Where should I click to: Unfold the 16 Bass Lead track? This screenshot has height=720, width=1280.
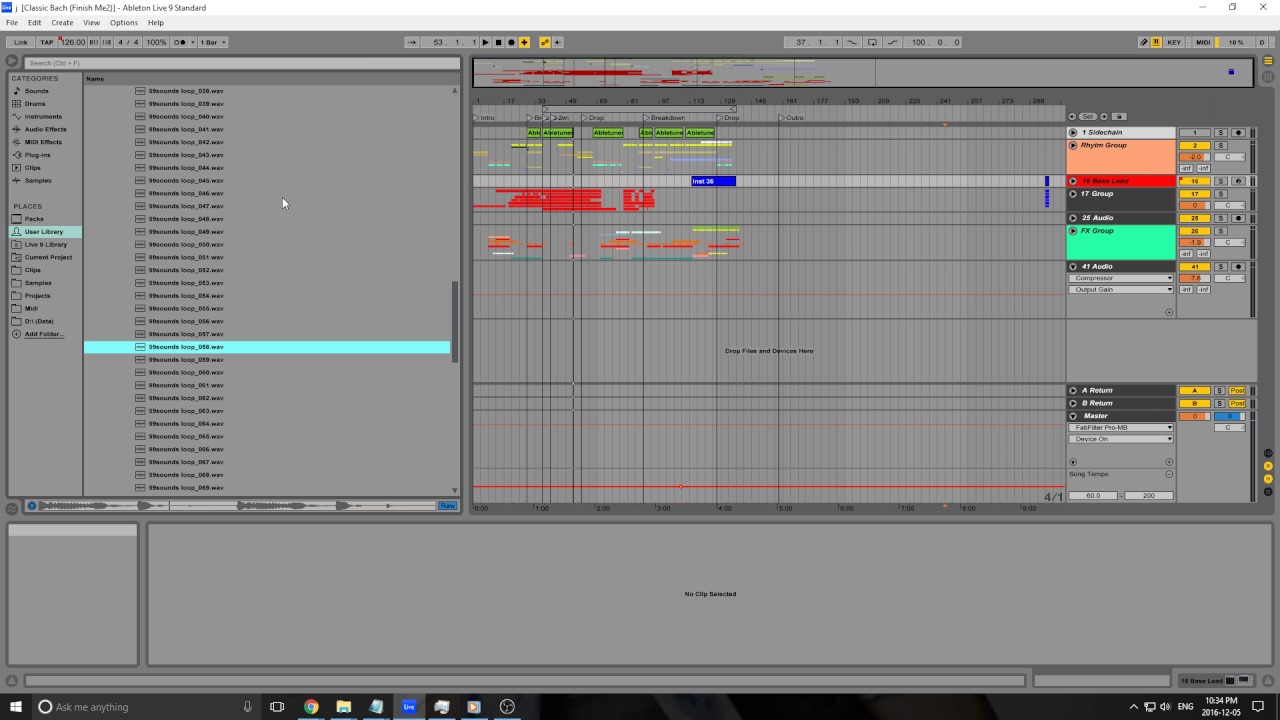coord(1073,181)
